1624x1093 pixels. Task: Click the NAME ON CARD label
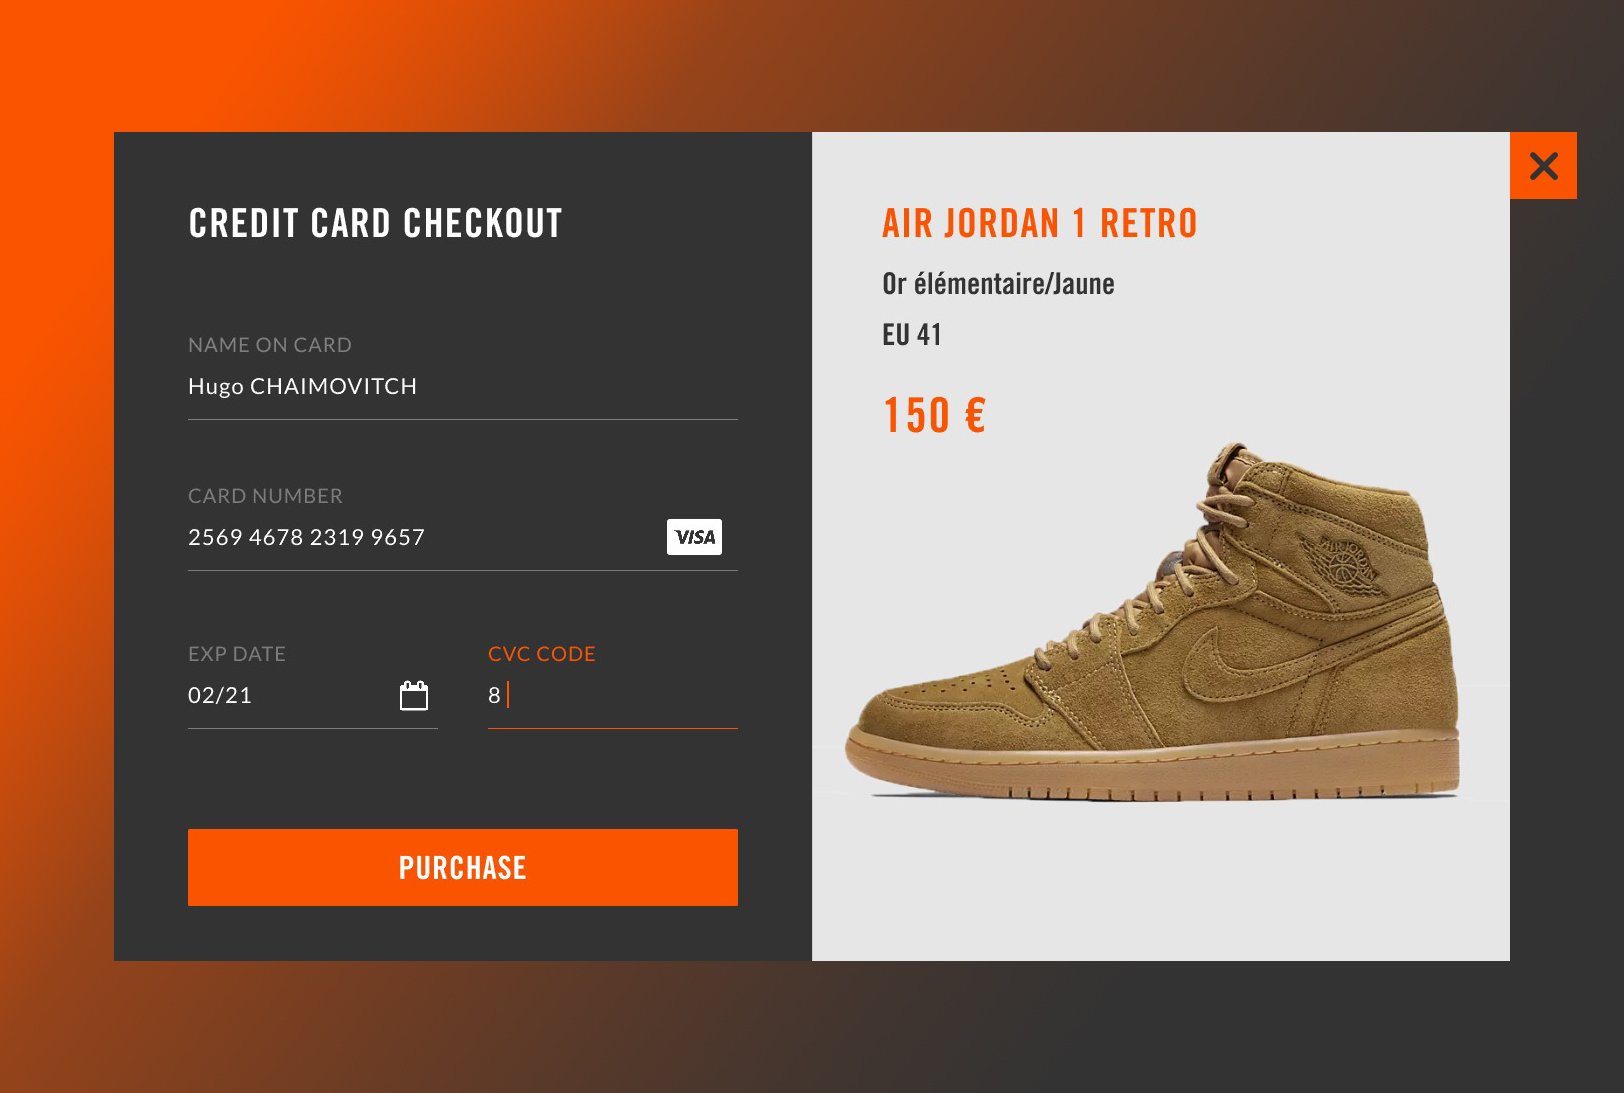coord(270,345)
